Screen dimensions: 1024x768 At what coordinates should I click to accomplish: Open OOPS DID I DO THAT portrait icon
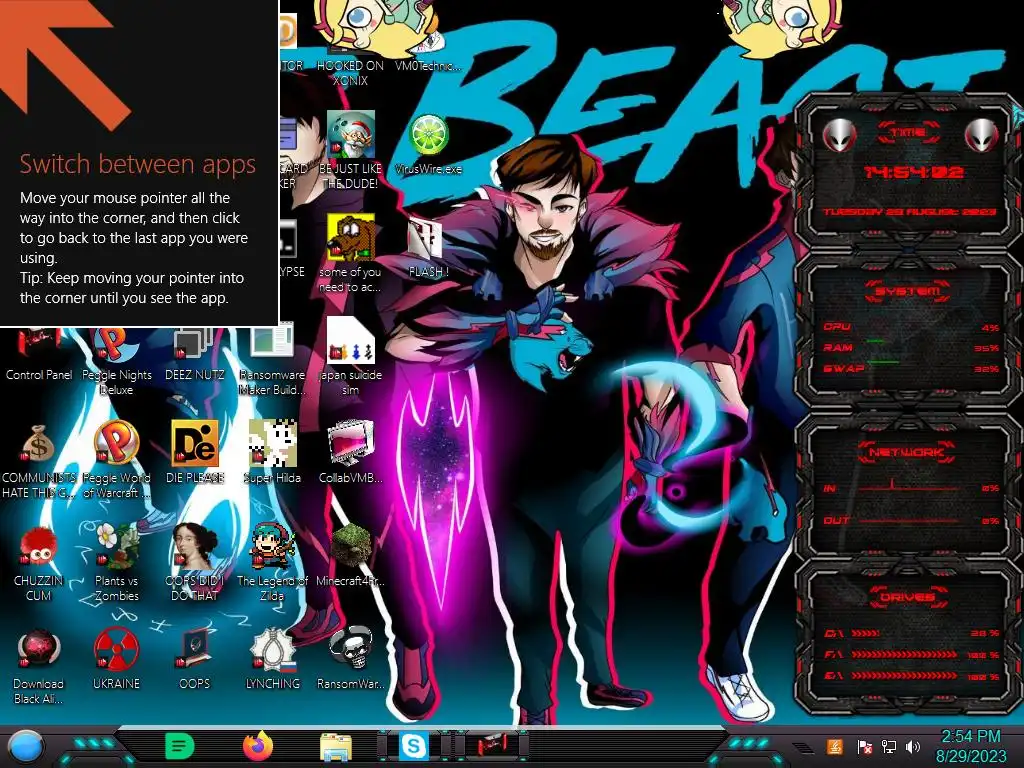click(x=194, y=563)
